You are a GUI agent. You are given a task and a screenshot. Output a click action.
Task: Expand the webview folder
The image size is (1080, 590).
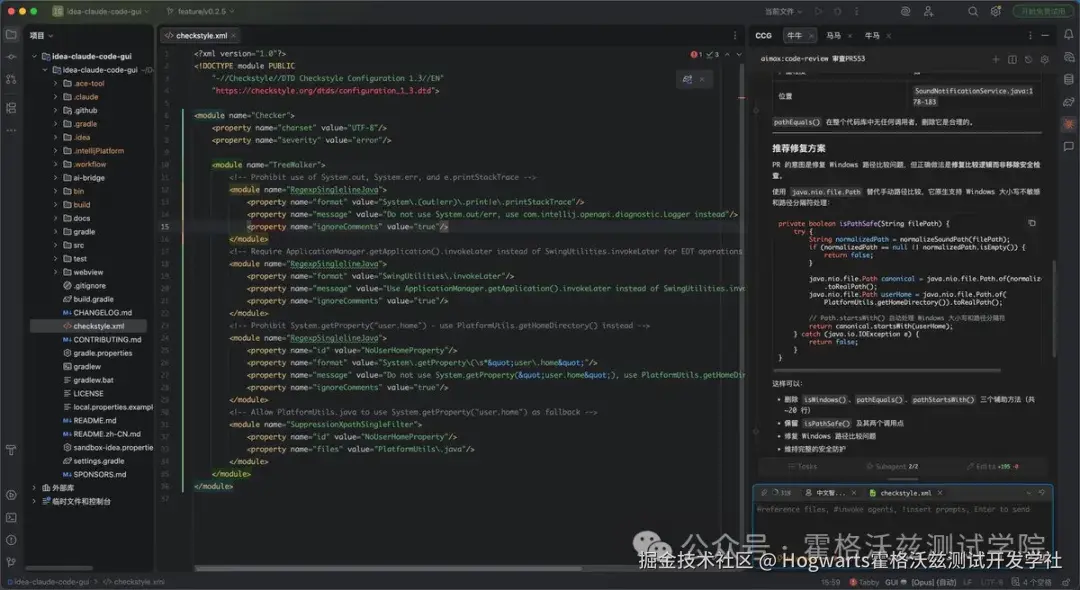pos(56,272)
